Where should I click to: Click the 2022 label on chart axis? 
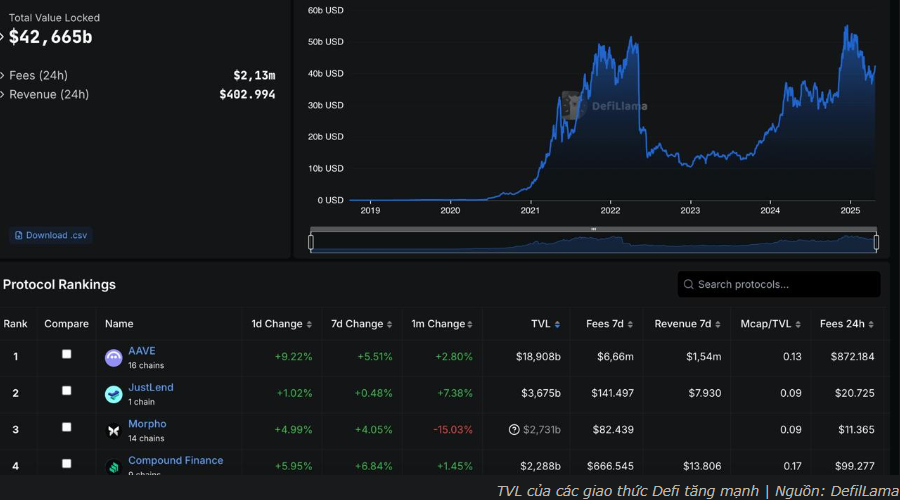(610, 211)
